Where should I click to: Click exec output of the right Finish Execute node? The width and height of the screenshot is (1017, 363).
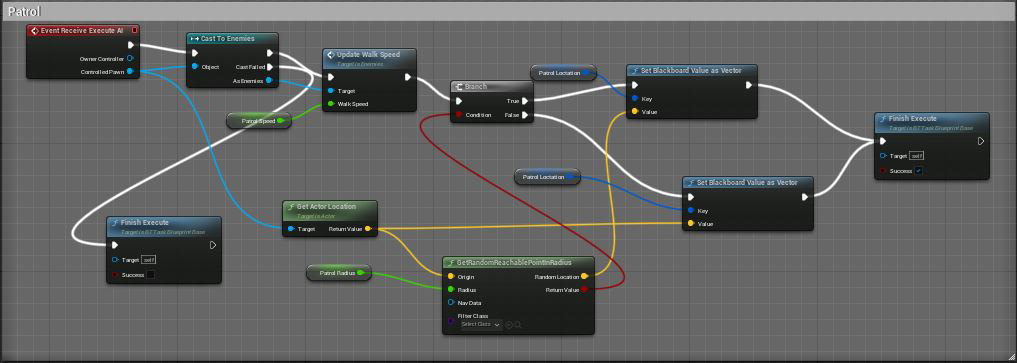[x=981, y=141]
